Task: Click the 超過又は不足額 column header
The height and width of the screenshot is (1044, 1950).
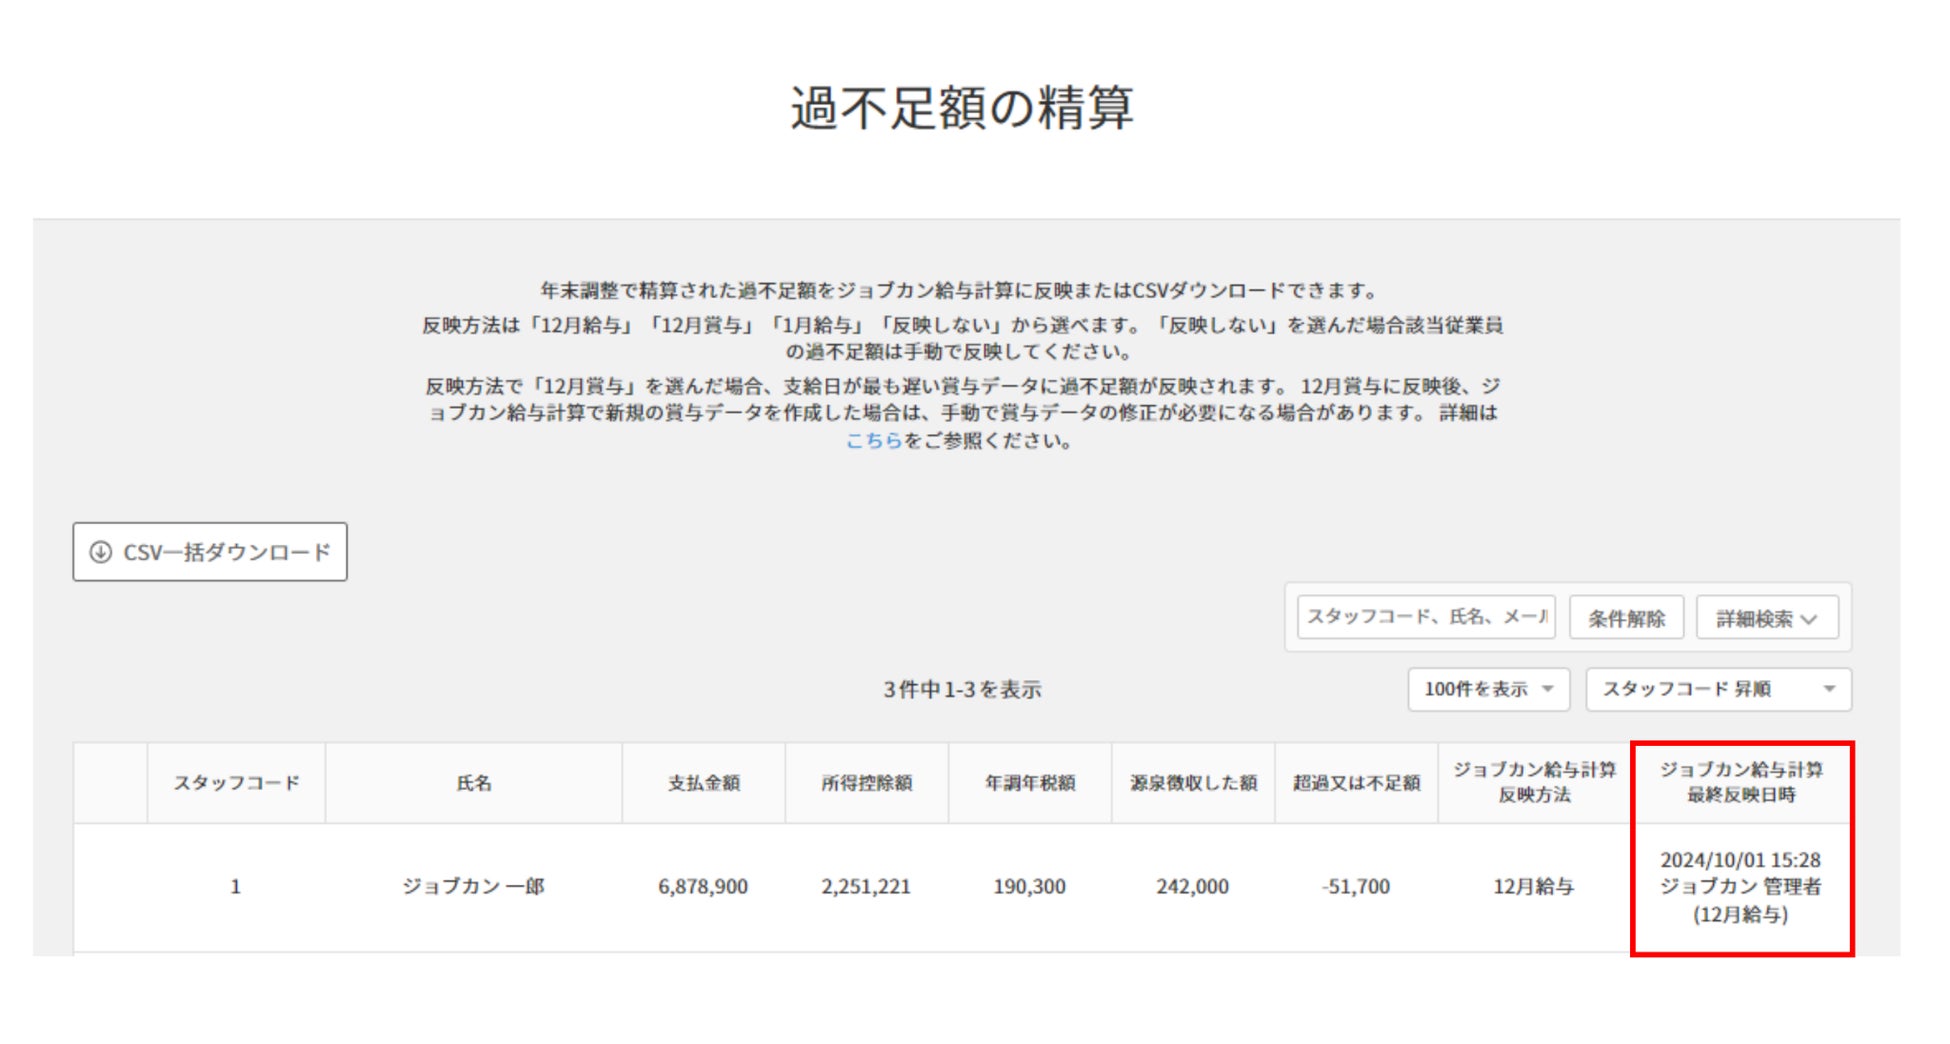Action: (x=1356, y=783)
